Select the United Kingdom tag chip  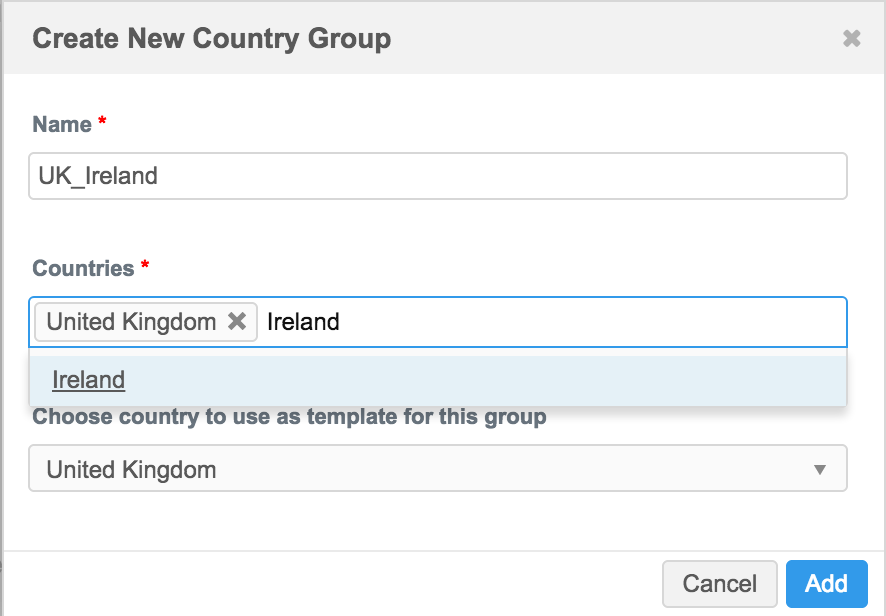[131, 322]
